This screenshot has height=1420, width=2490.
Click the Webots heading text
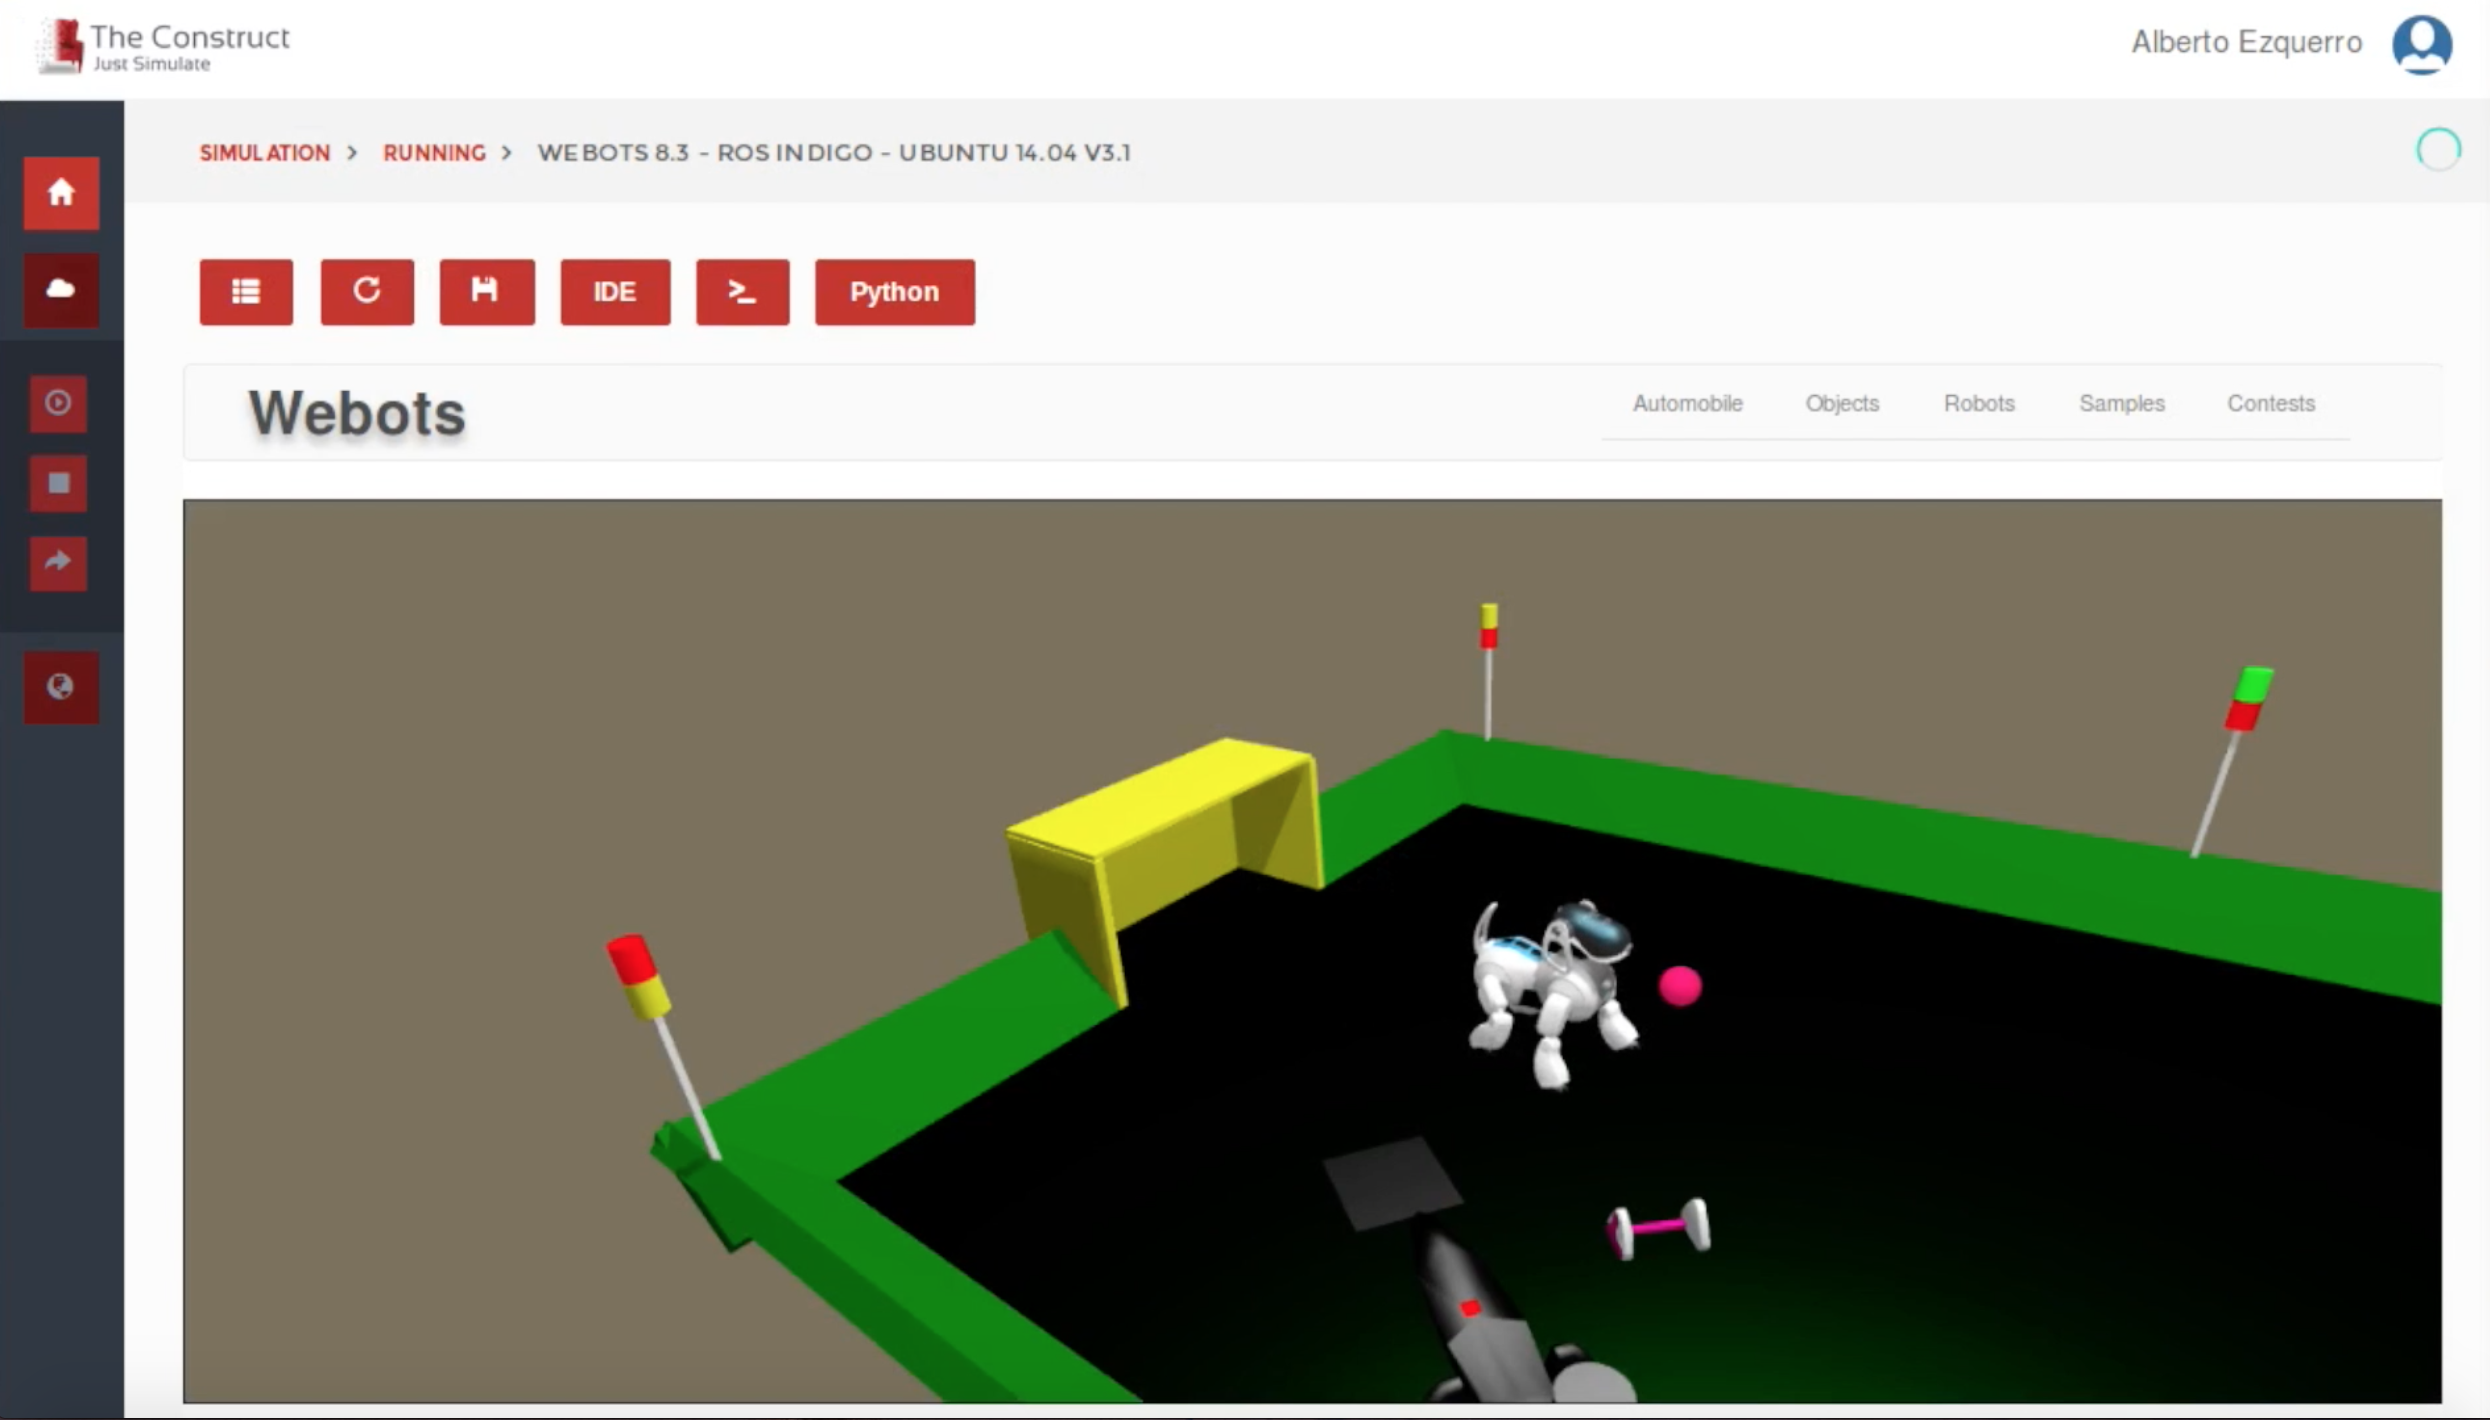(x=357, y=413)
